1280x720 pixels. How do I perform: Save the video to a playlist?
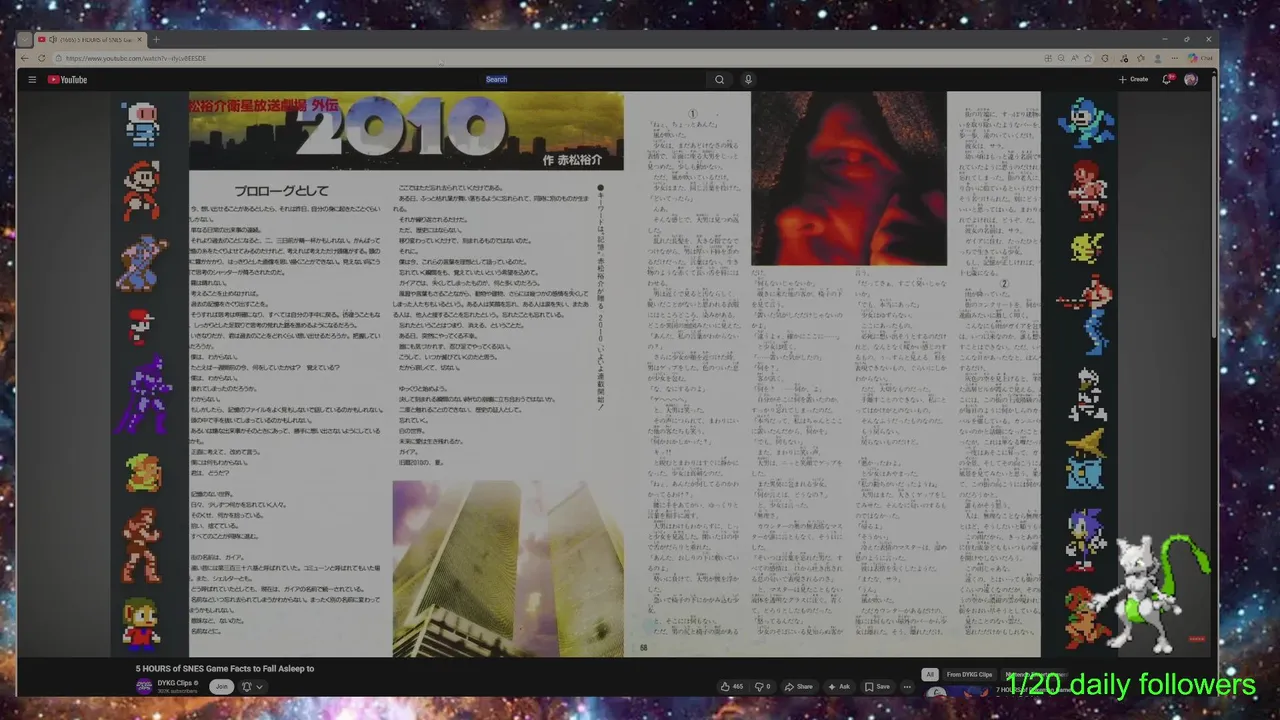point(877,687)
